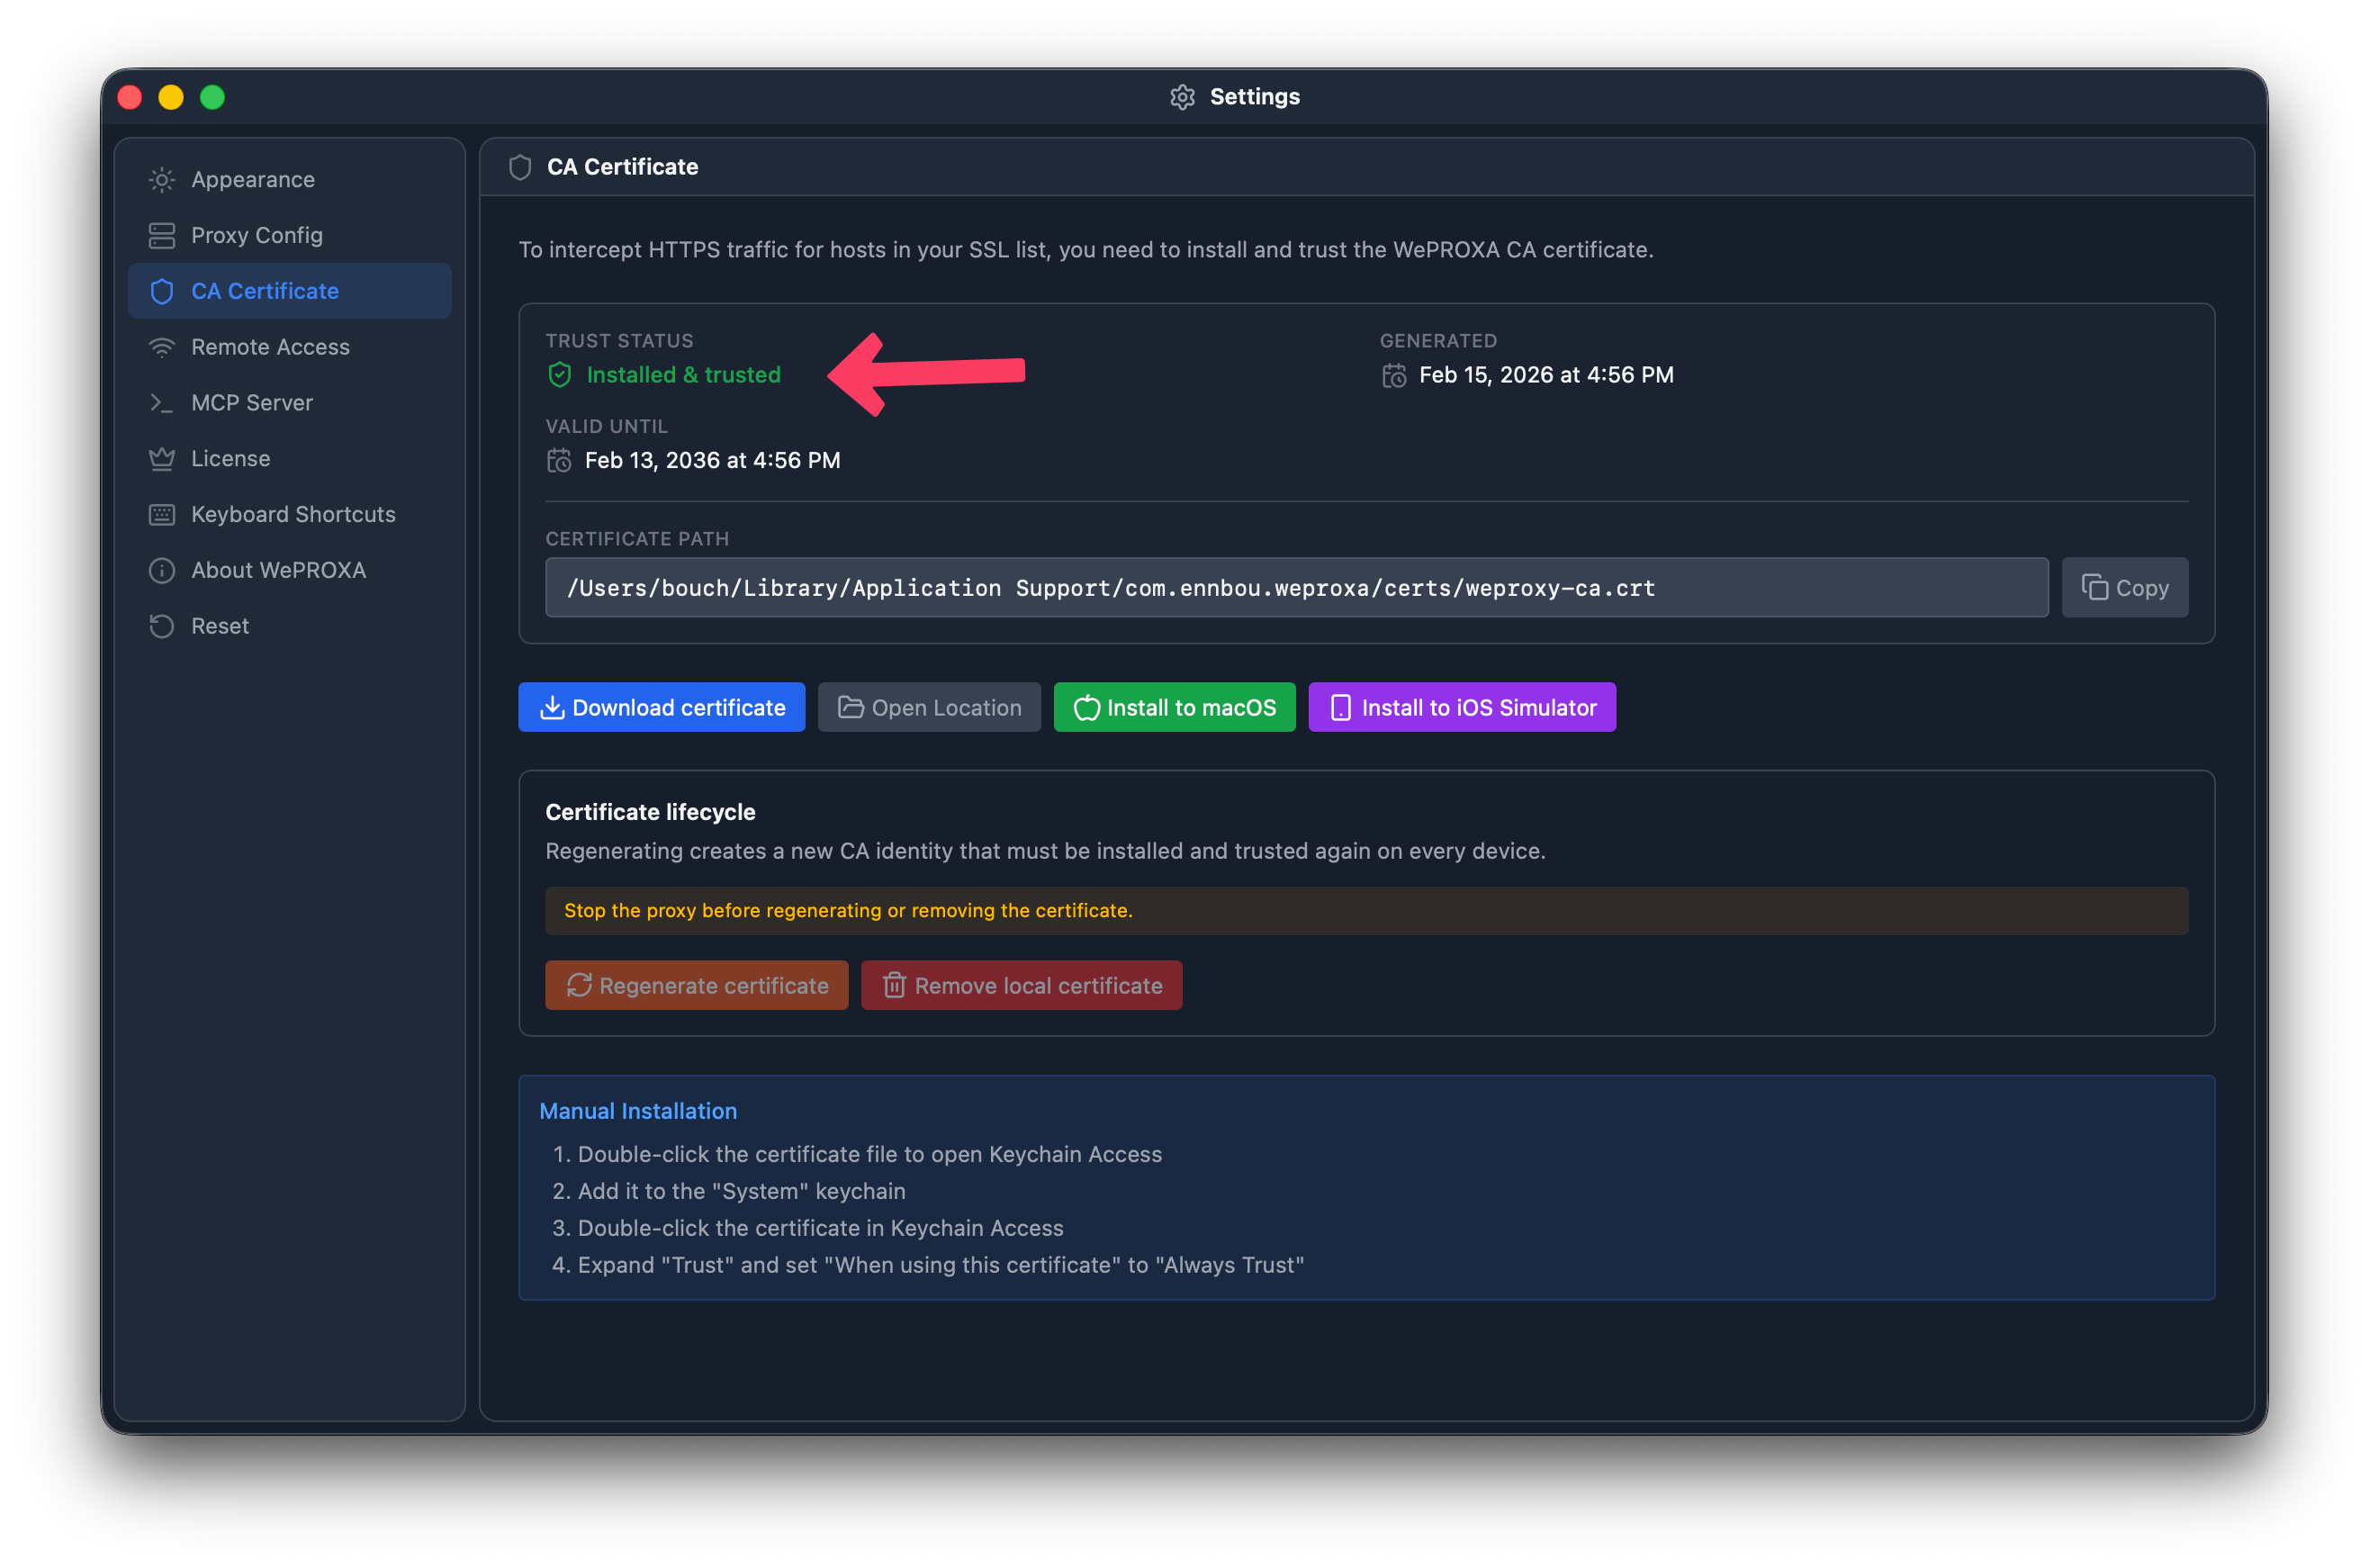Select the CA Certificate section

point(290,291)
